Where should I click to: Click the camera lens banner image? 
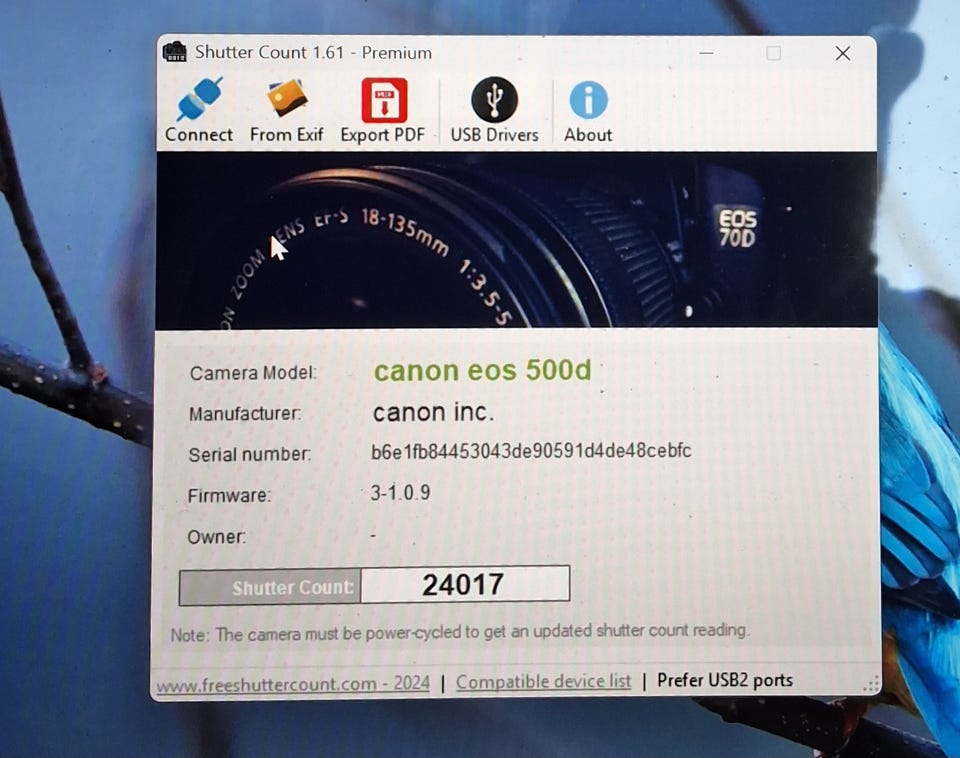pyautogui.click(x=516, y=240)
